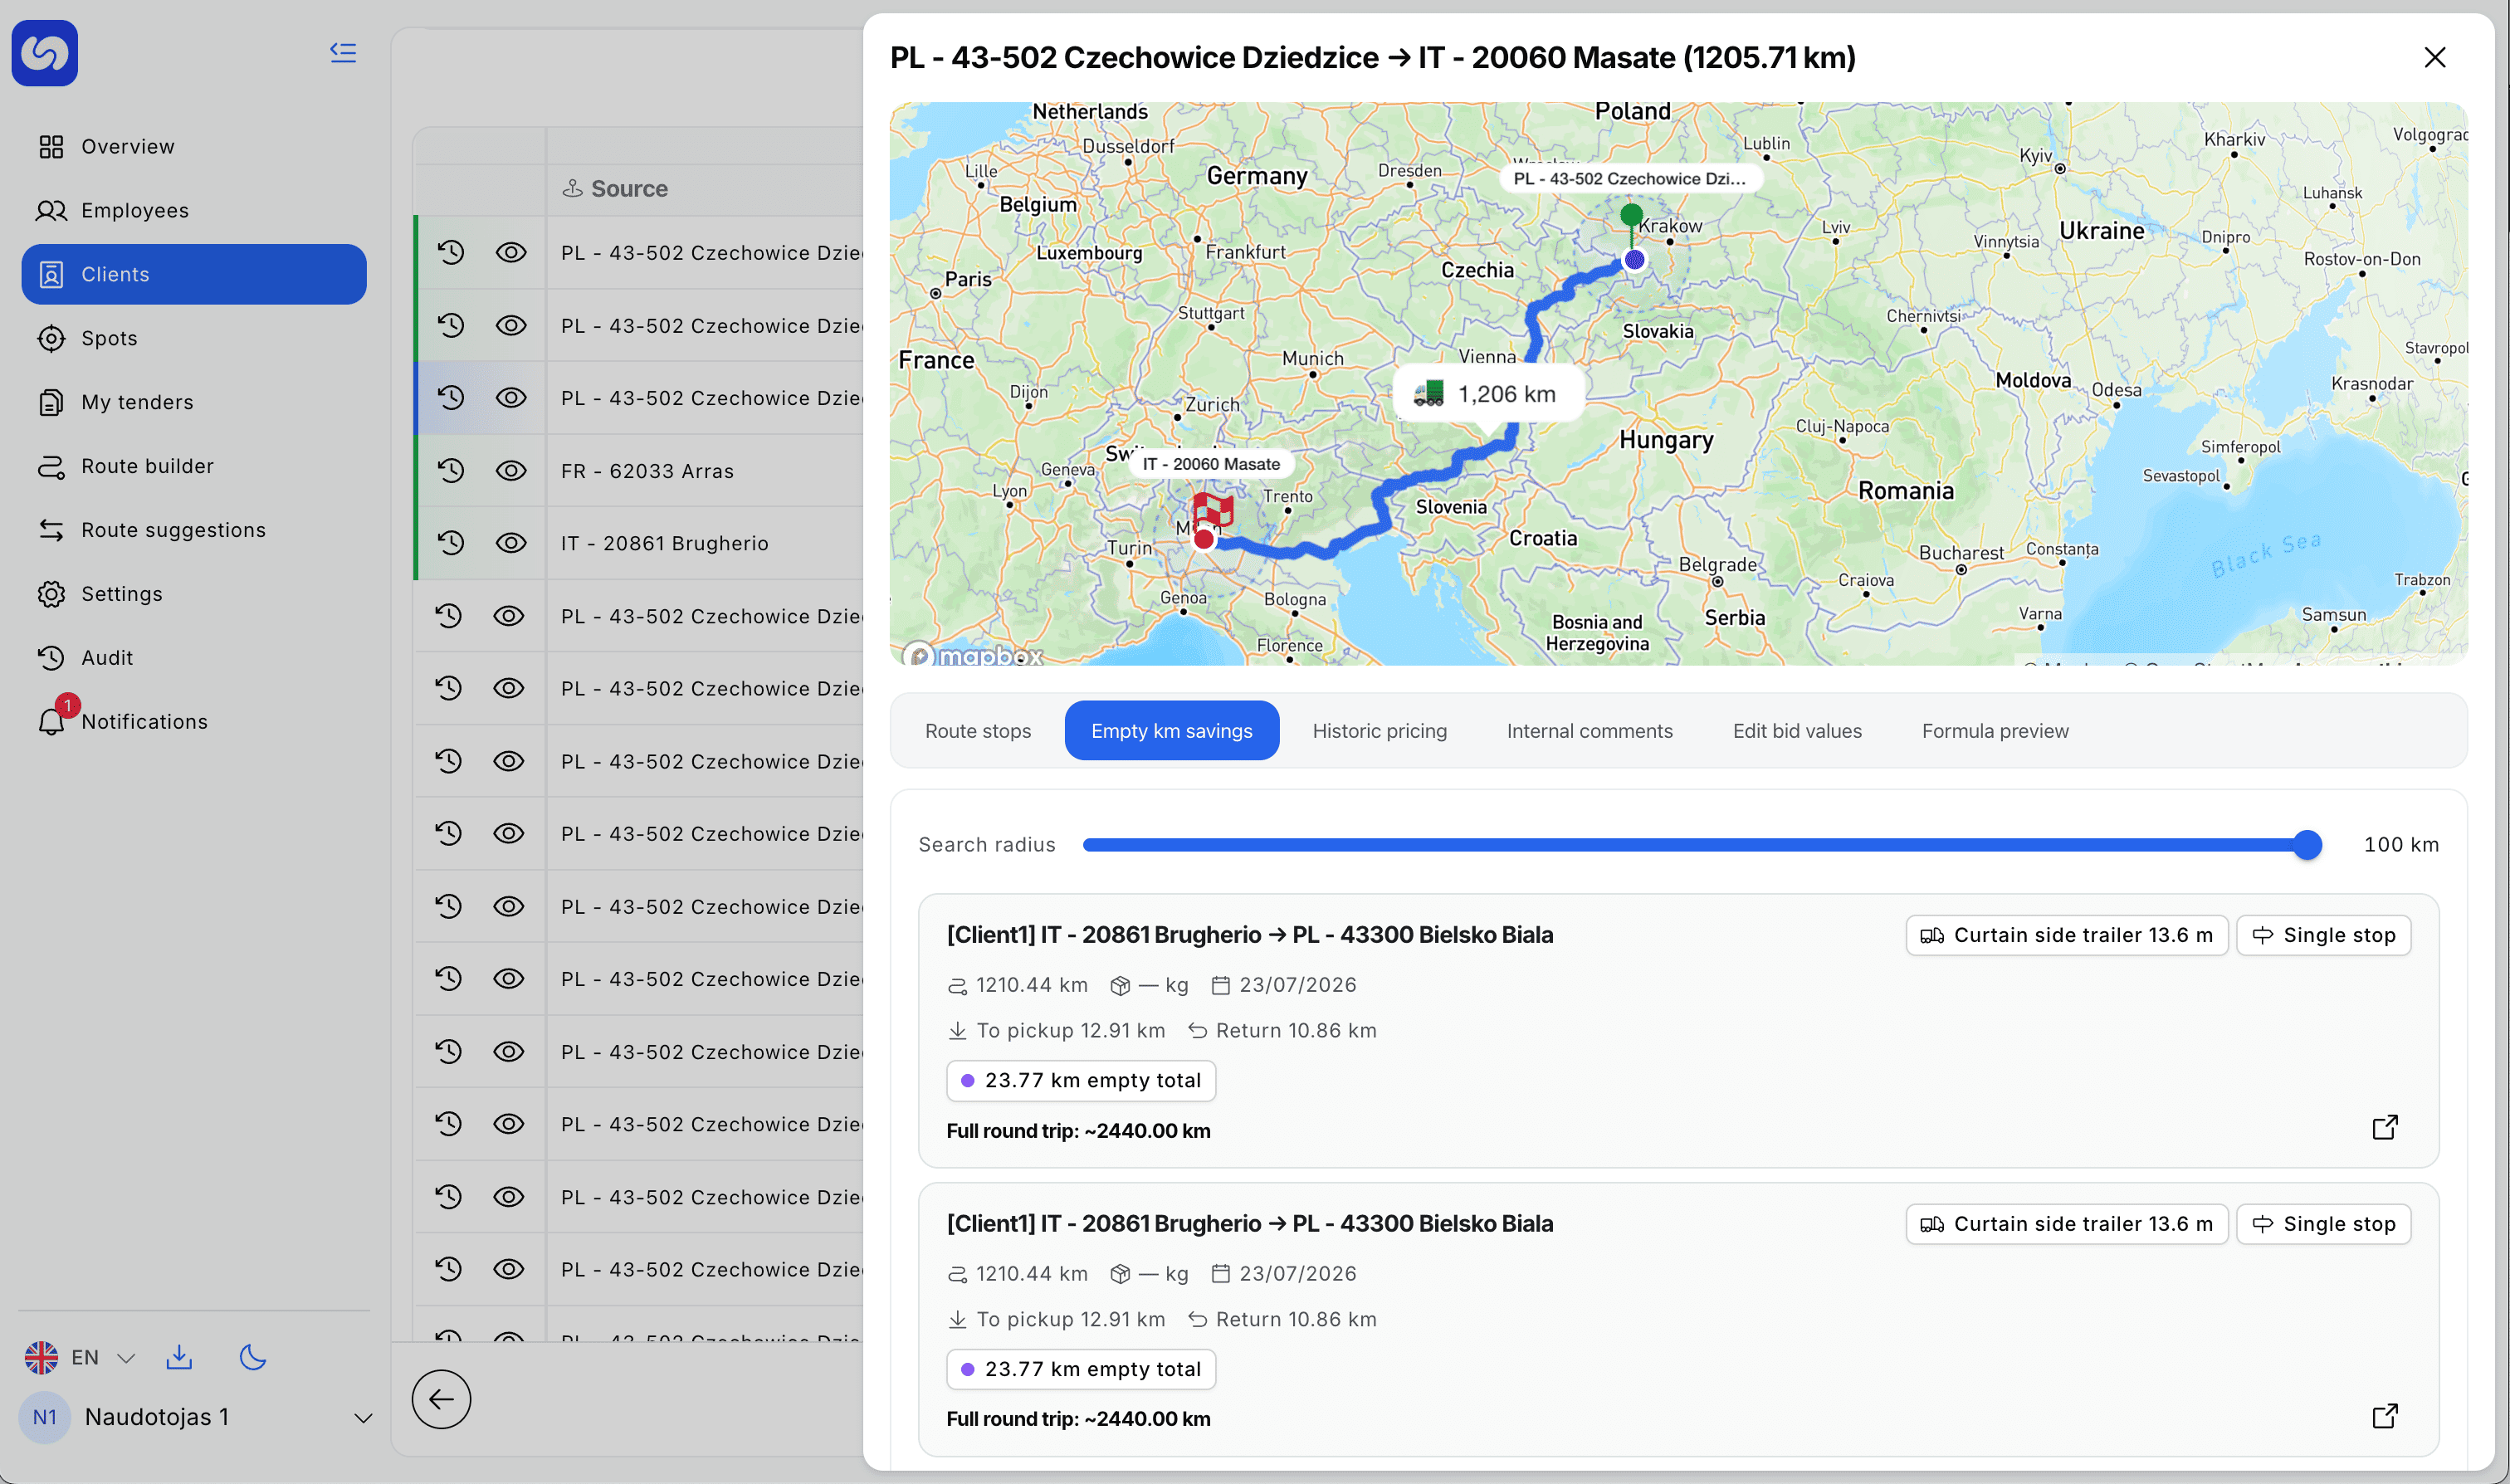Open first Brugherio route in new window
This screenshot has width=2510, height=1484.
tap(2385, 1127)
